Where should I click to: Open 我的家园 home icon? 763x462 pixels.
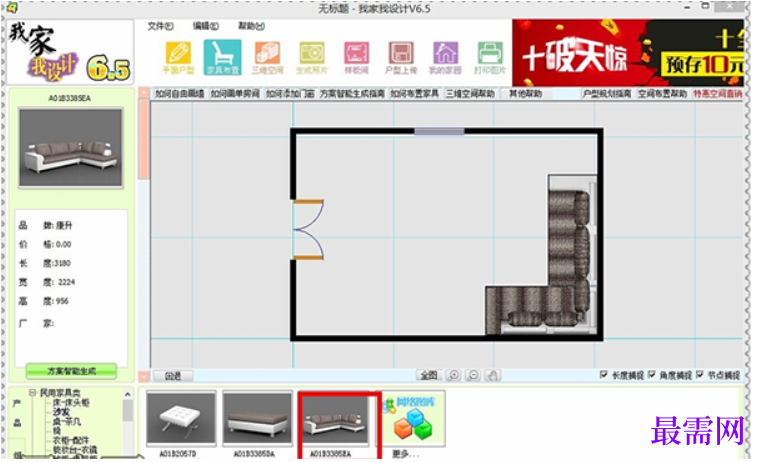(x=445, y=57)
